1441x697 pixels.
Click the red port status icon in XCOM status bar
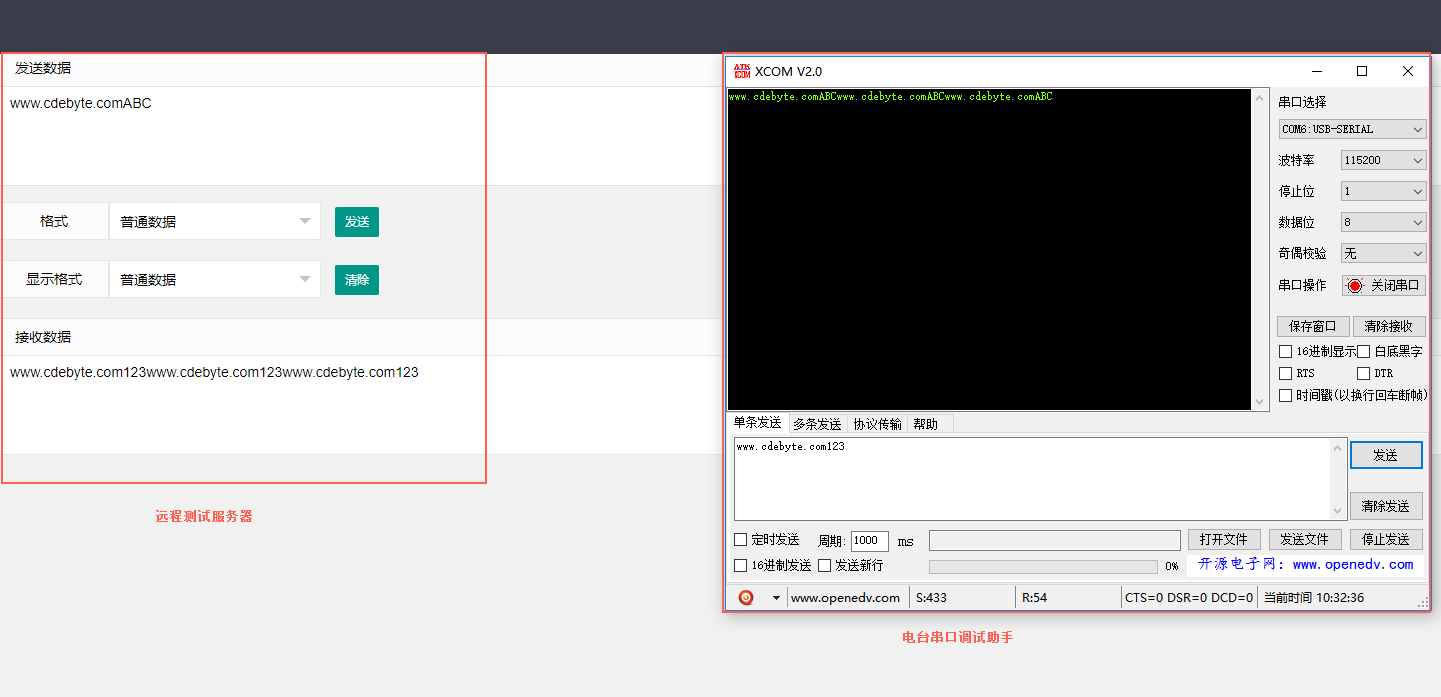[x=744, y=597]
